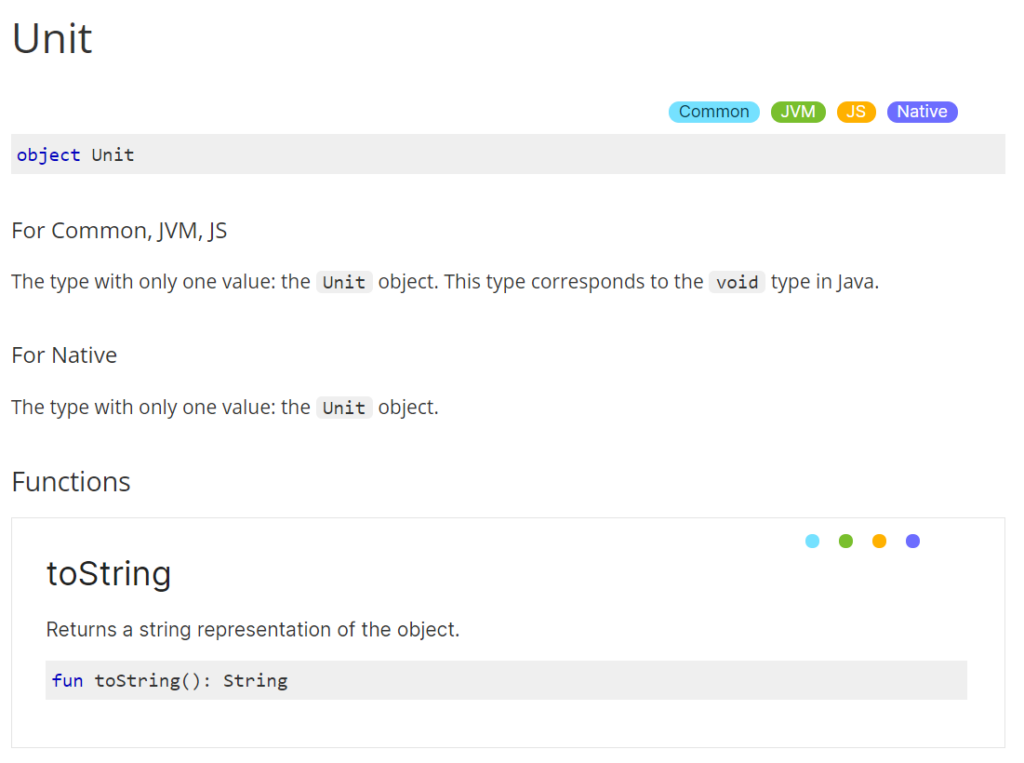The width and height of the screenshot is (1024, 763).
Task: Click the purple Native dot indicator
Action: tap(912, 541)
